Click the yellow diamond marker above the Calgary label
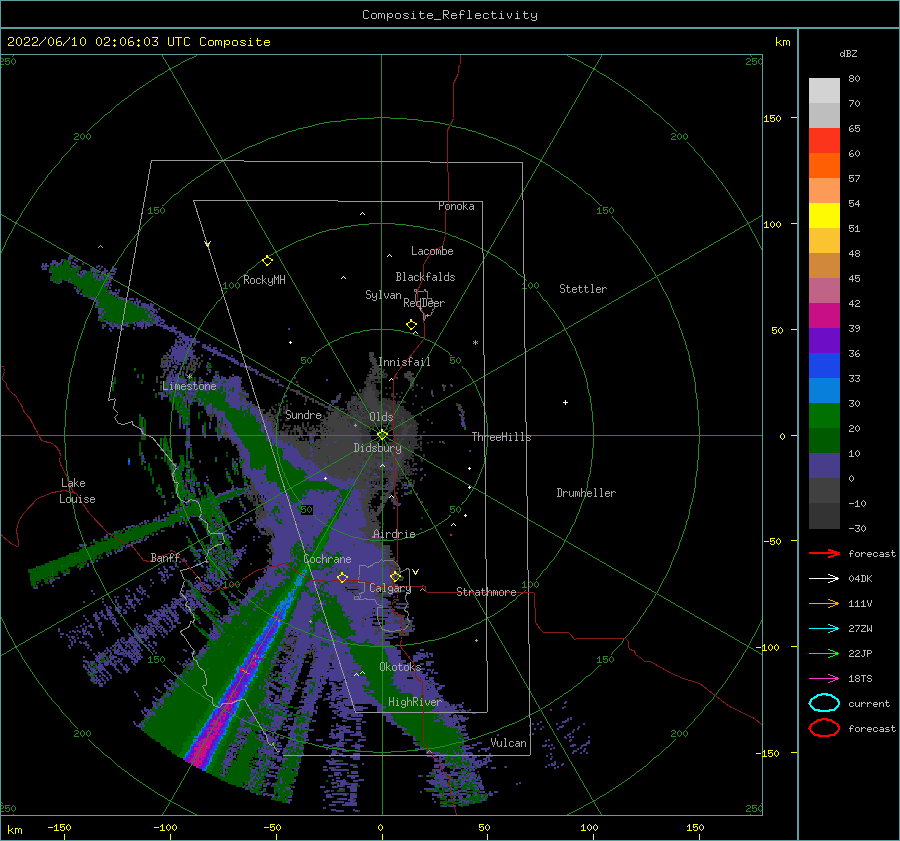Screen dimensions: 900x841 tap(395, 576)
